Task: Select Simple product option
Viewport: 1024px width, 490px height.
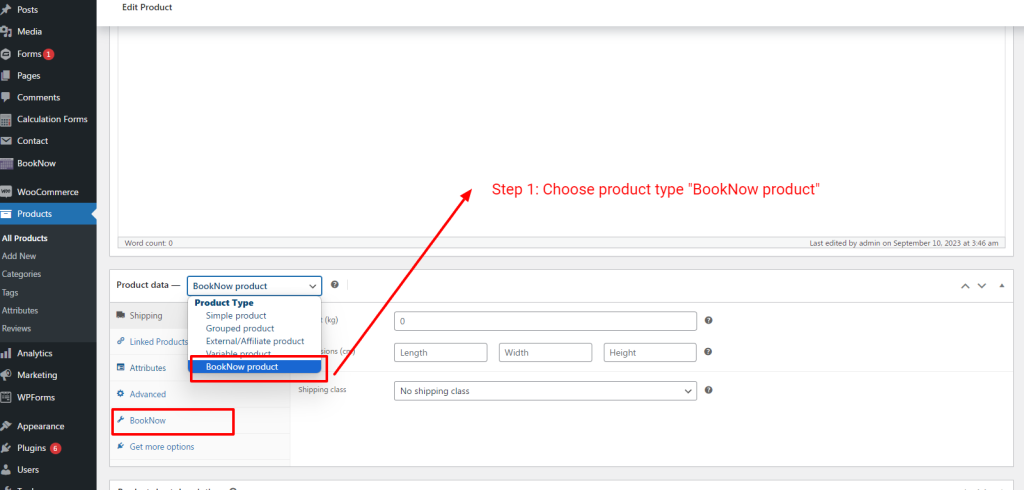Action: pyautogui.click(x=236, y=316)
